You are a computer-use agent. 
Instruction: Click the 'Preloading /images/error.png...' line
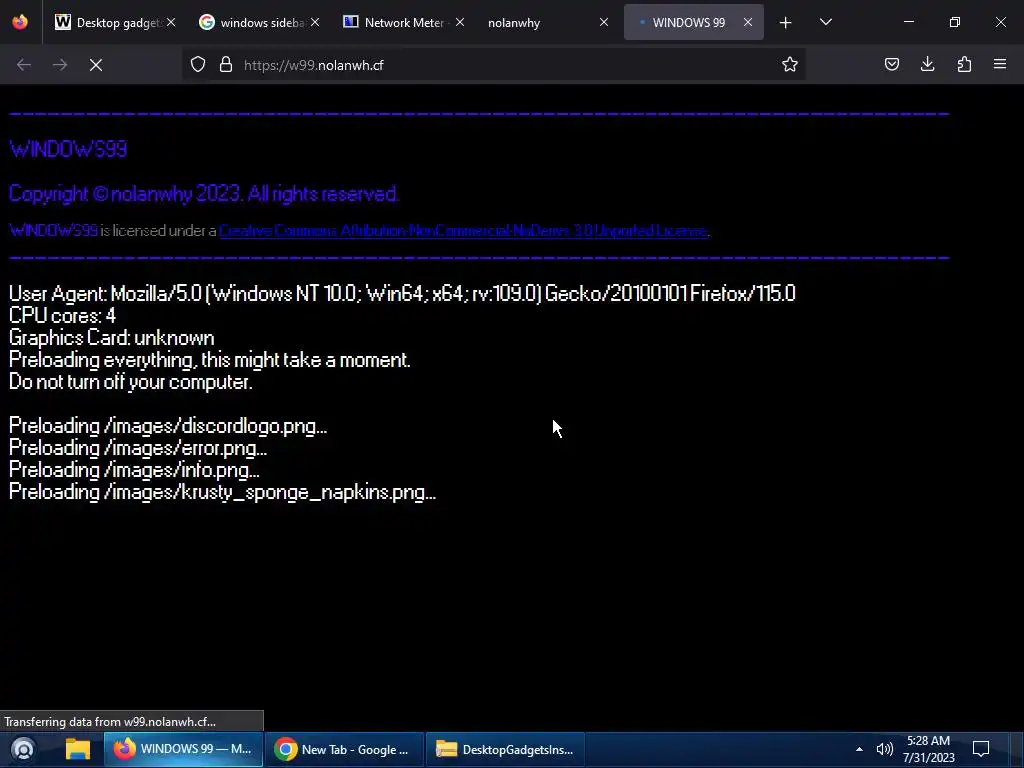138,449
